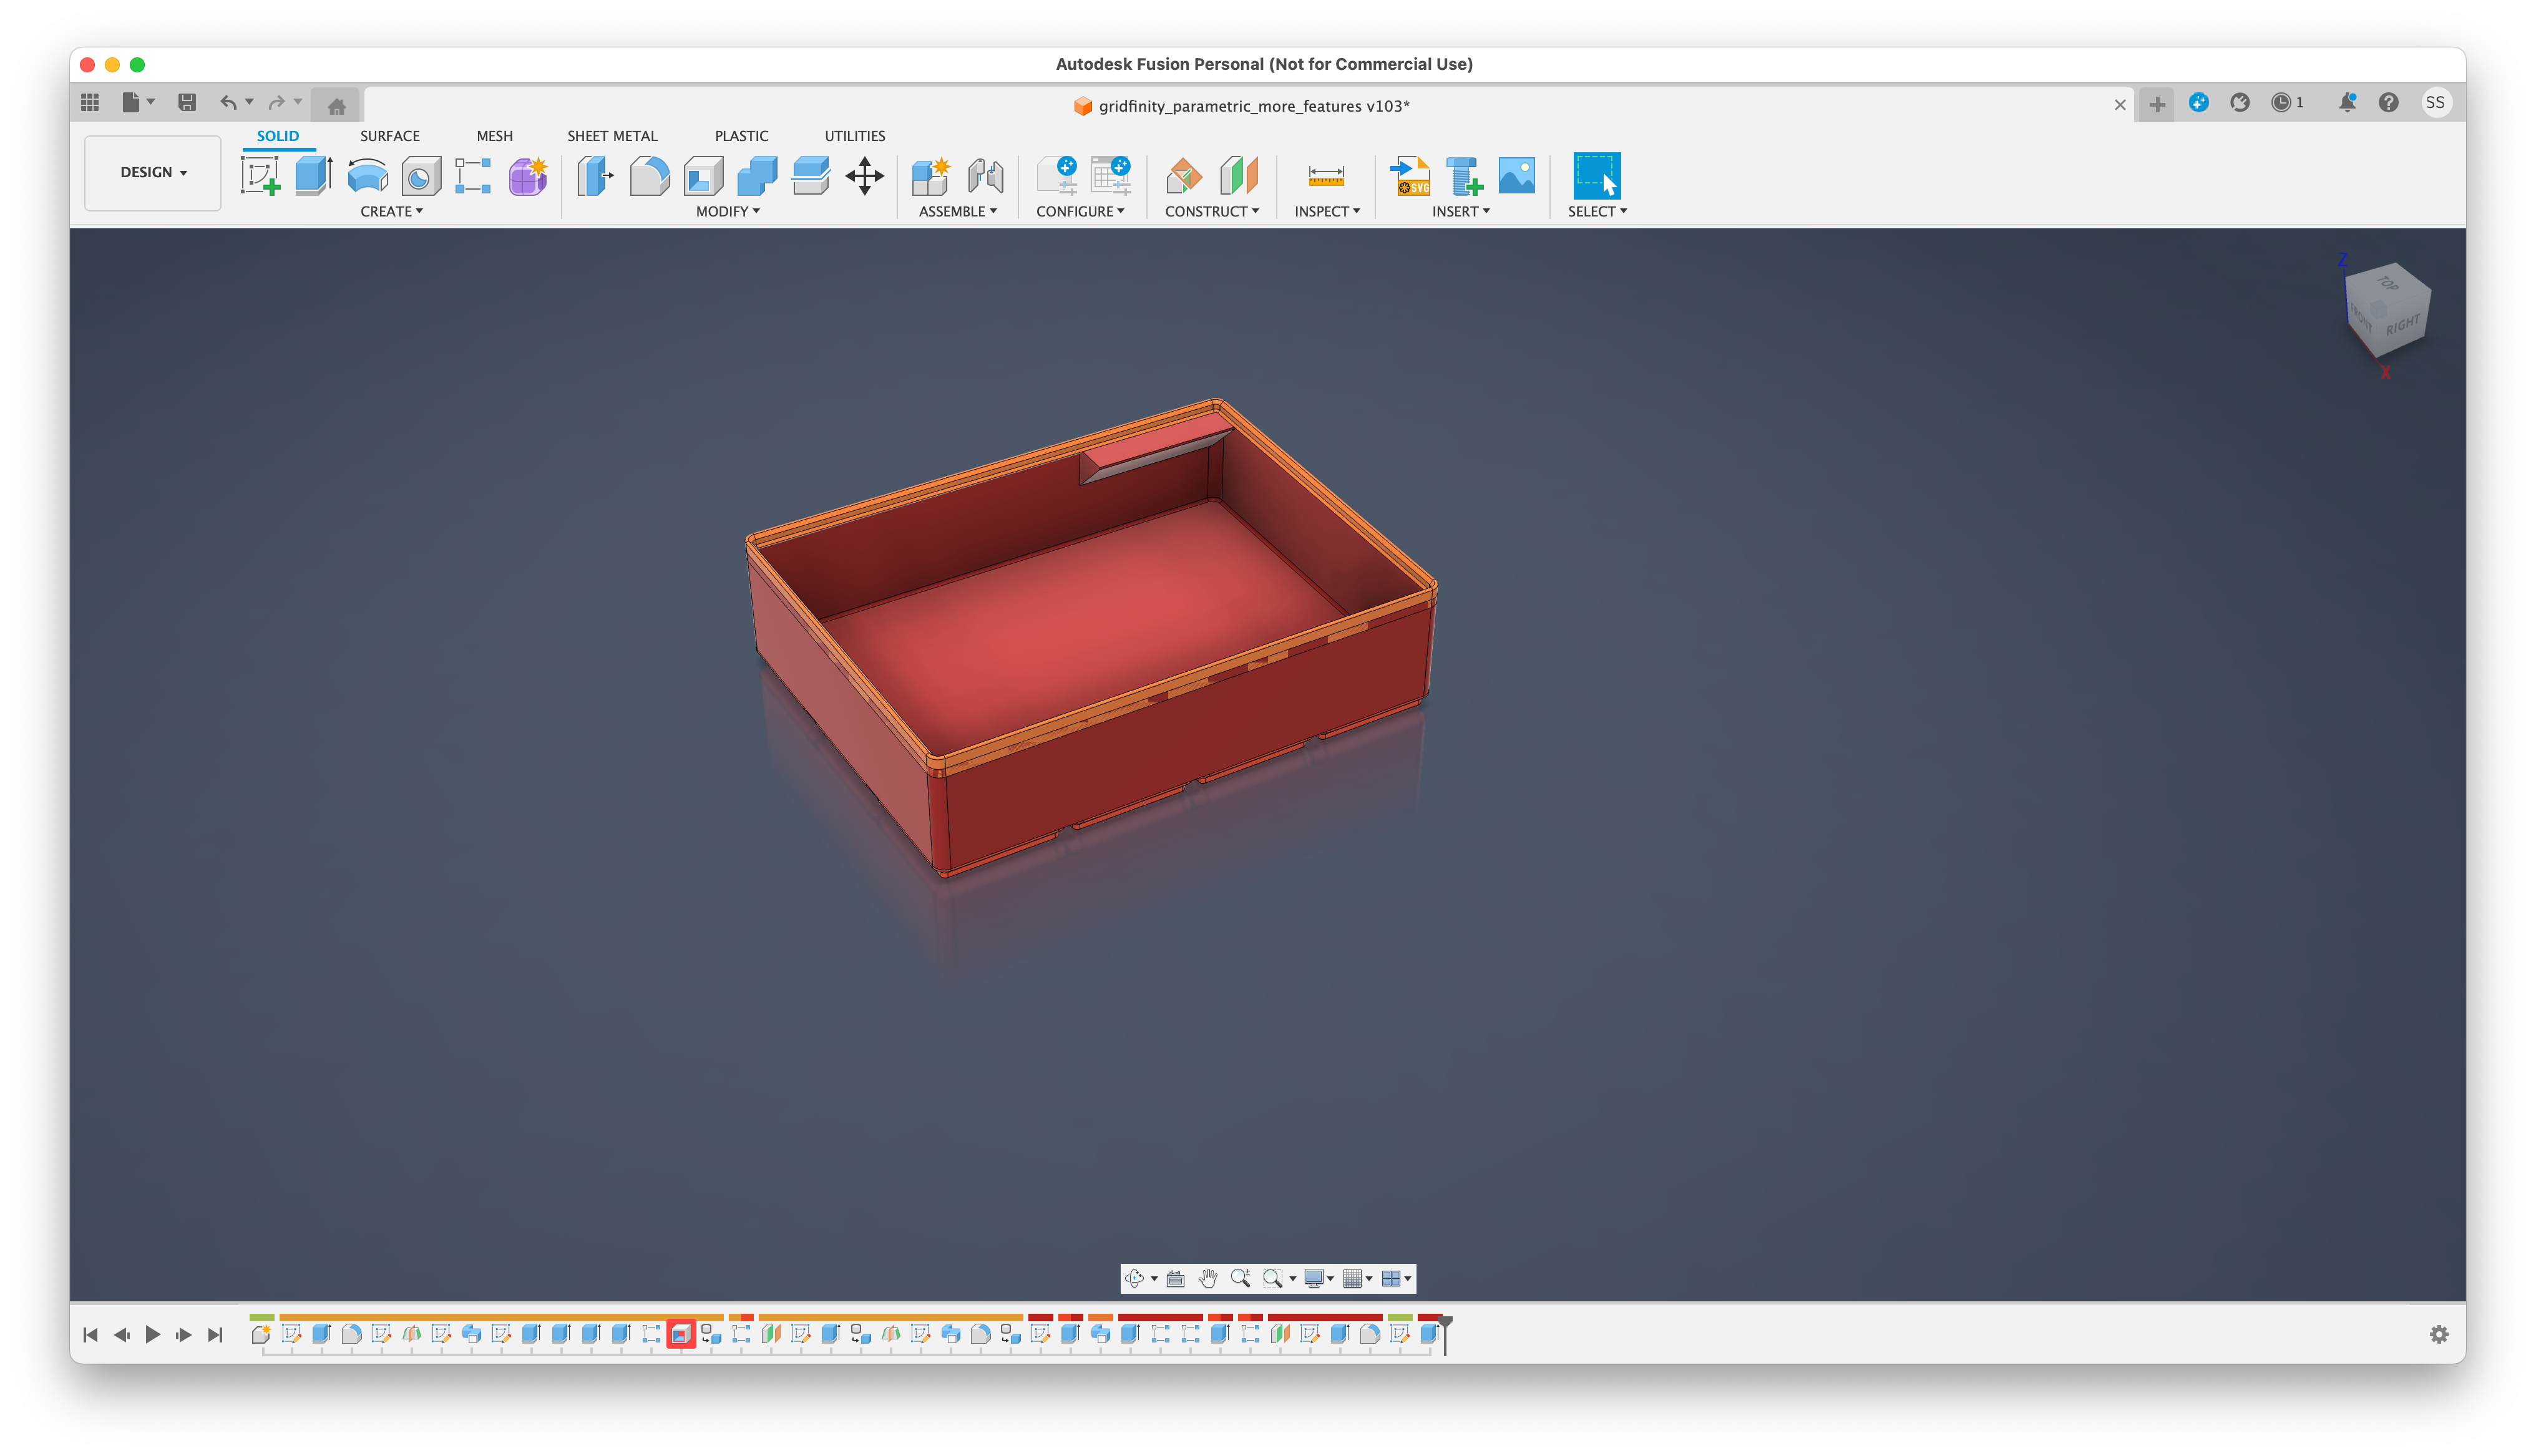Screen dimensions: 2536x1456
Task: Click Play in the timeline controls
Action: pos(152,1335)
